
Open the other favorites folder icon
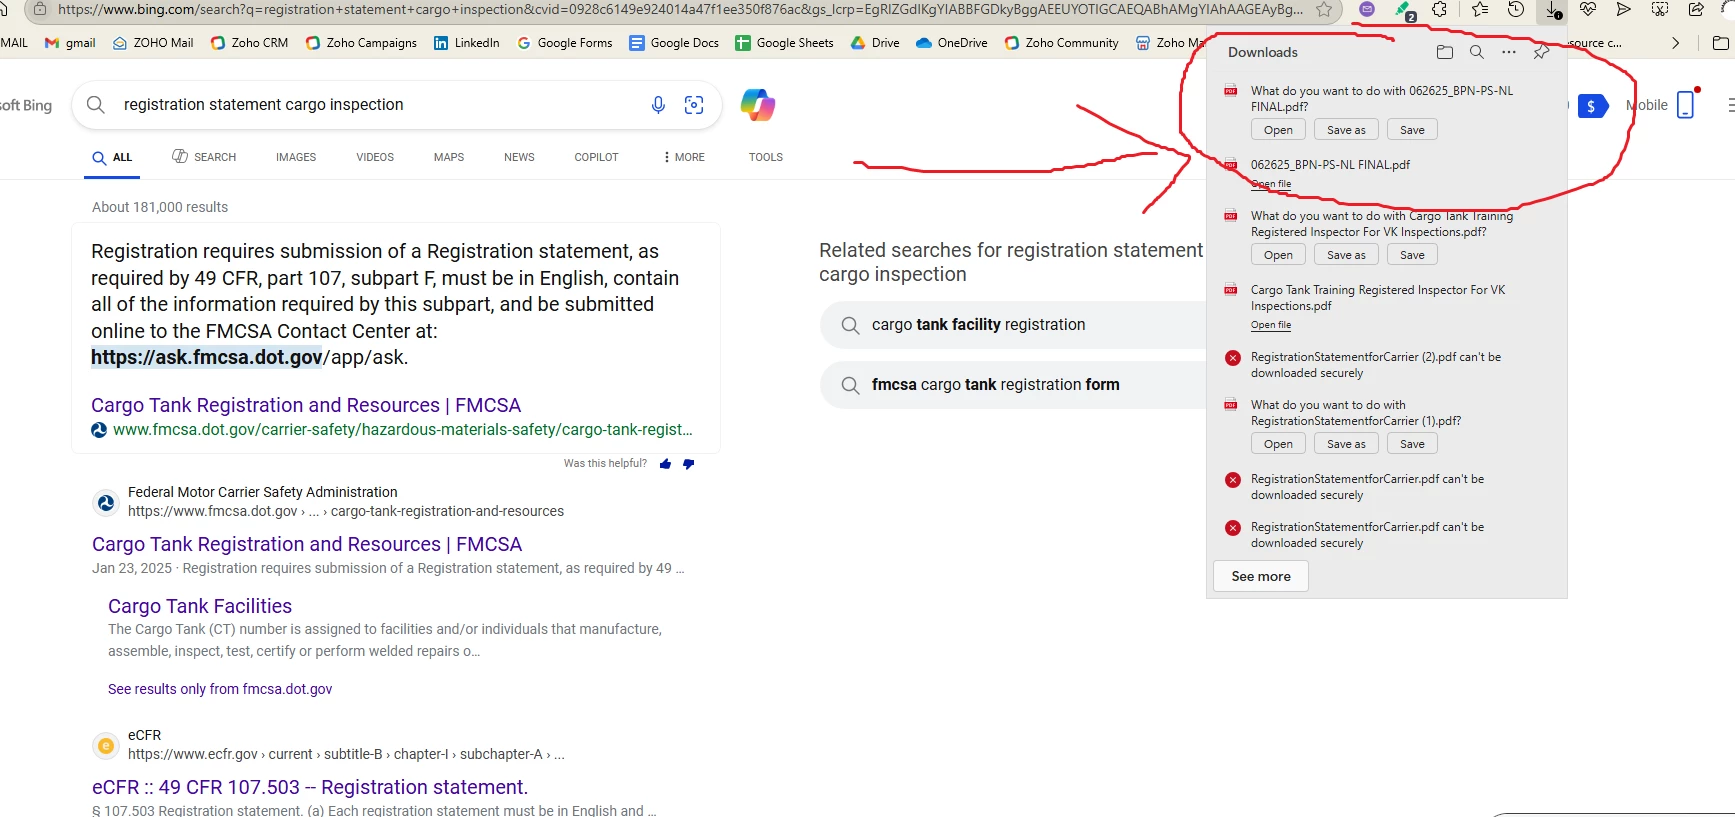(x=1721, y=43)
